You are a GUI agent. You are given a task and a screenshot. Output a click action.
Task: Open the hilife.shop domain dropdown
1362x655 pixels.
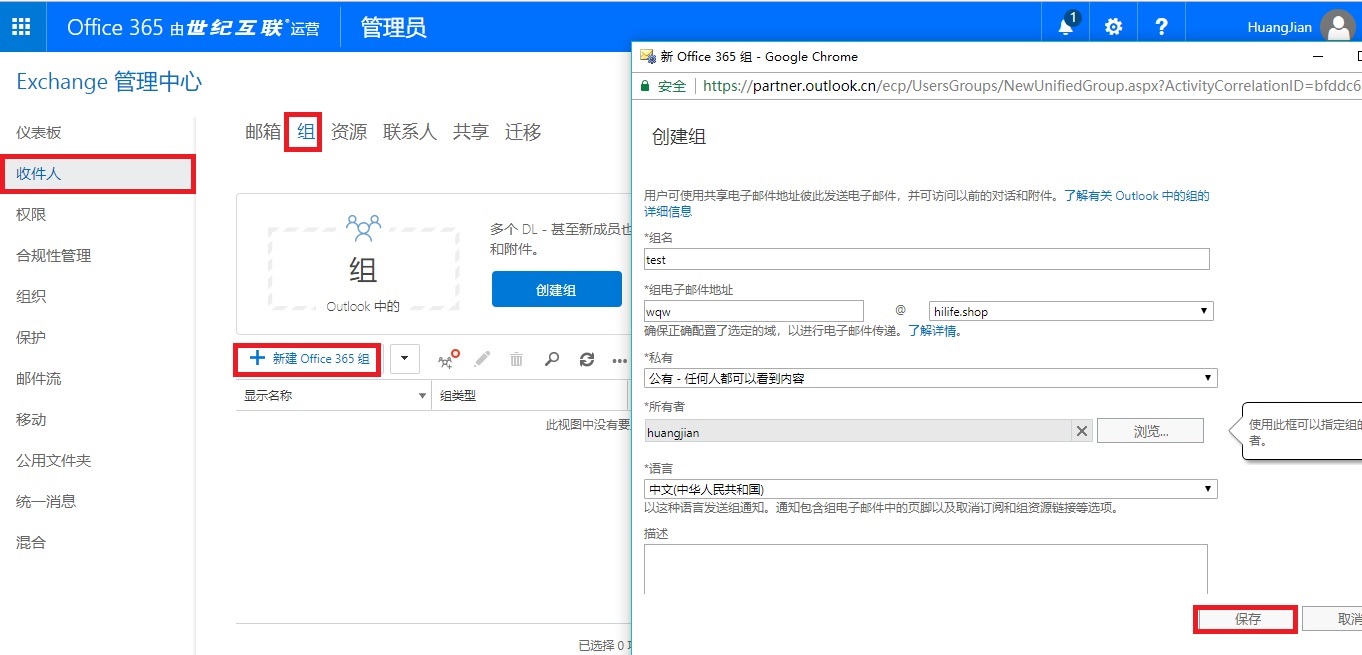pos(1071,311)
